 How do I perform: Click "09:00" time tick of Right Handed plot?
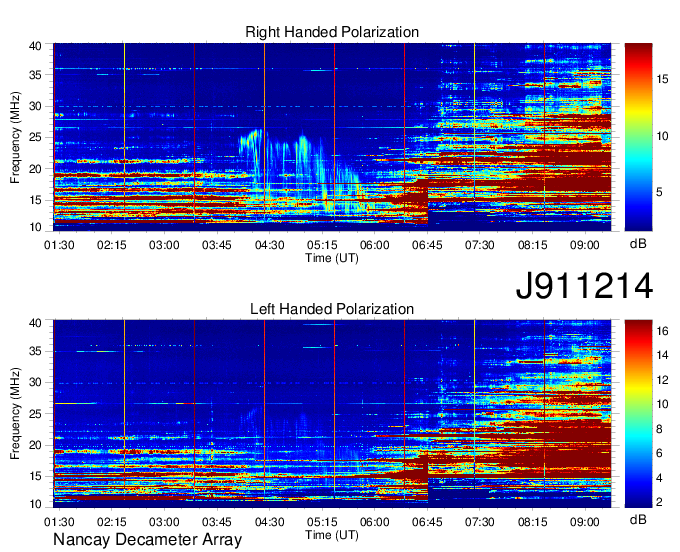pyautogui.click(x=585, y=245)
